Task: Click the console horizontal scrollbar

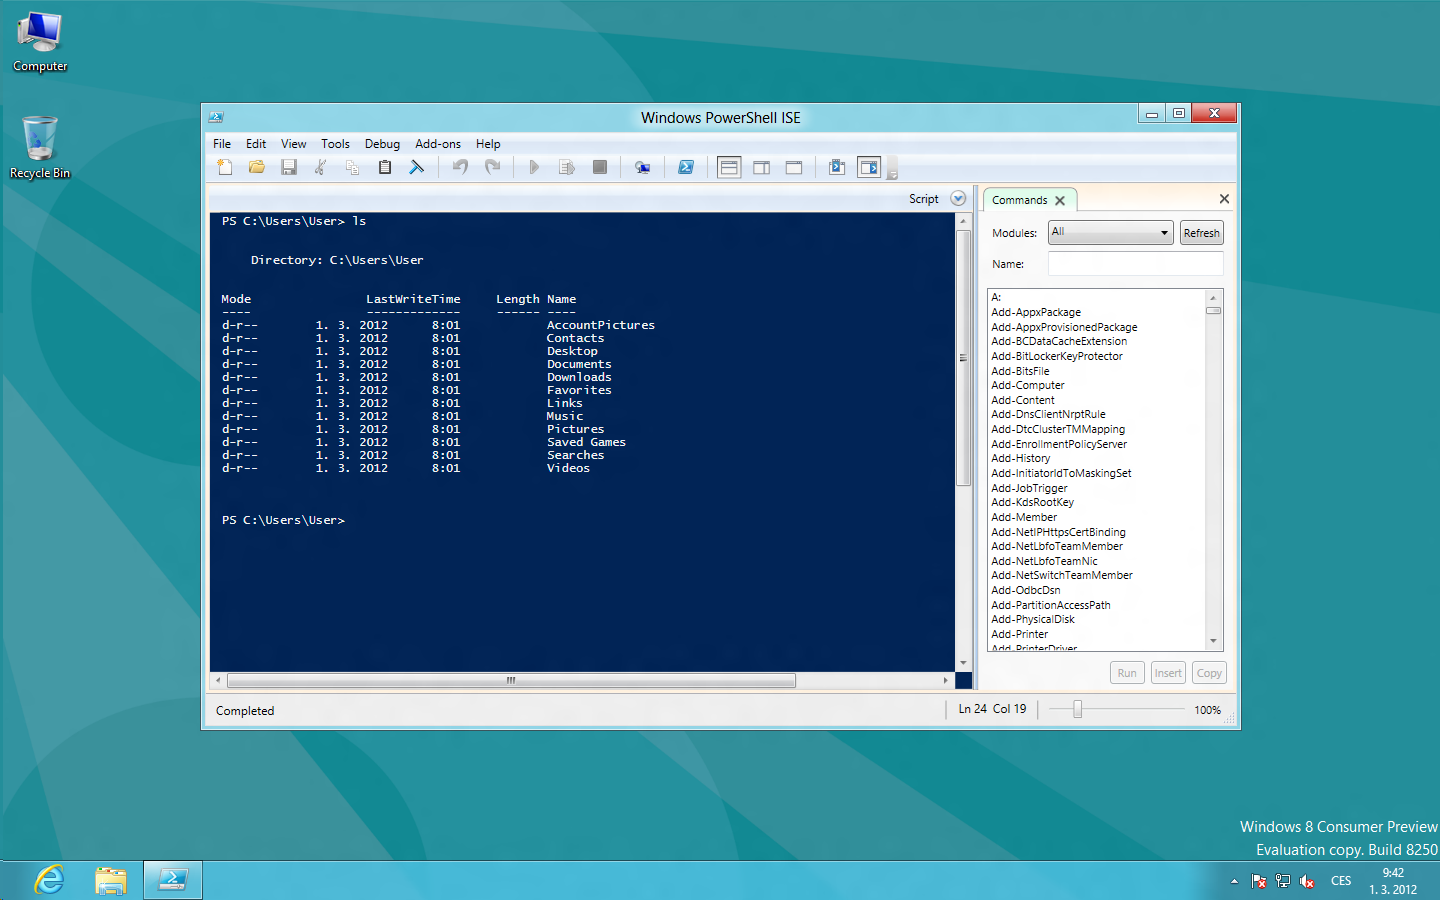Action: tap(511, 680)
